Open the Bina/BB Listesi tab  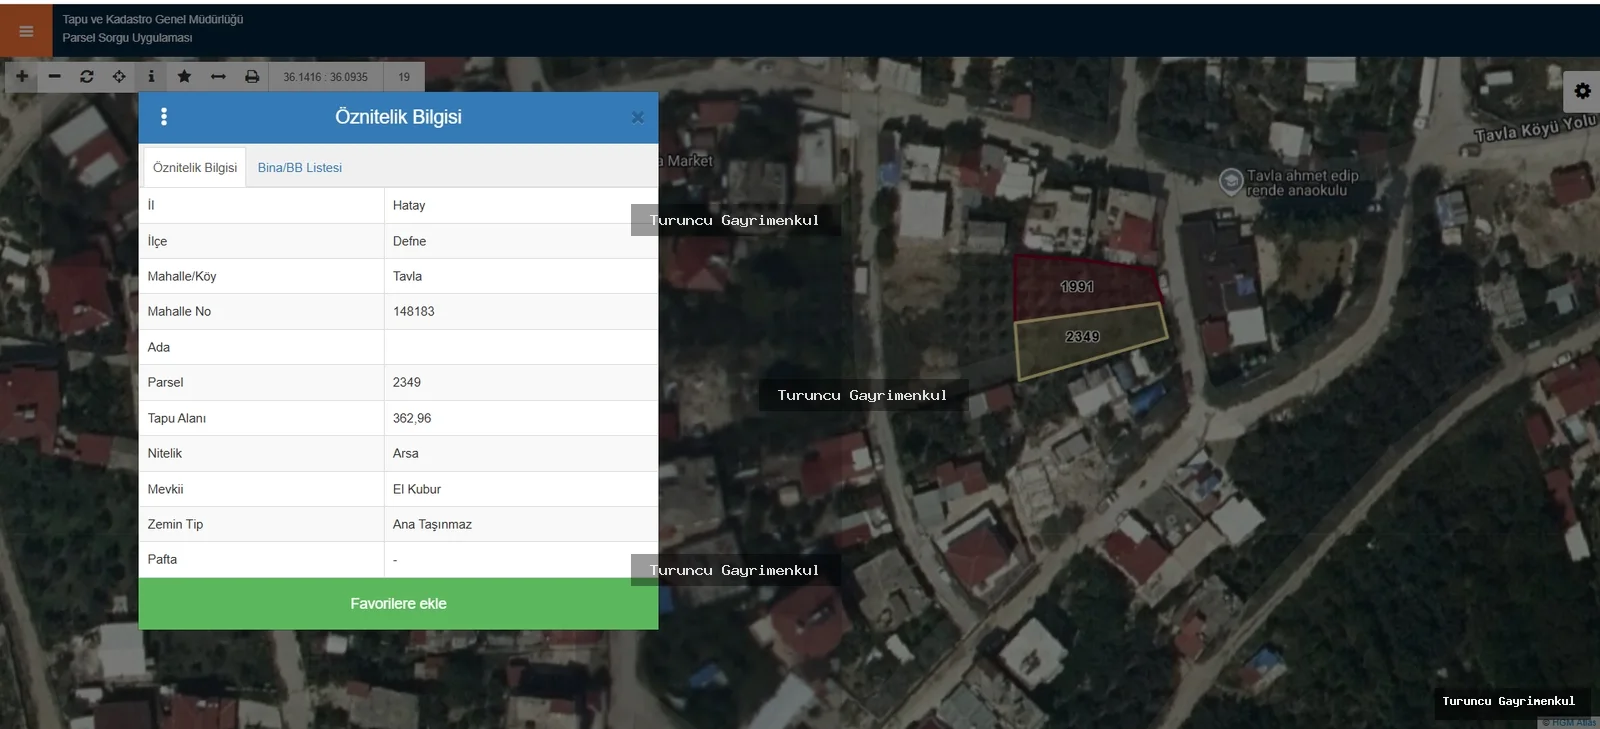[300, 168]
